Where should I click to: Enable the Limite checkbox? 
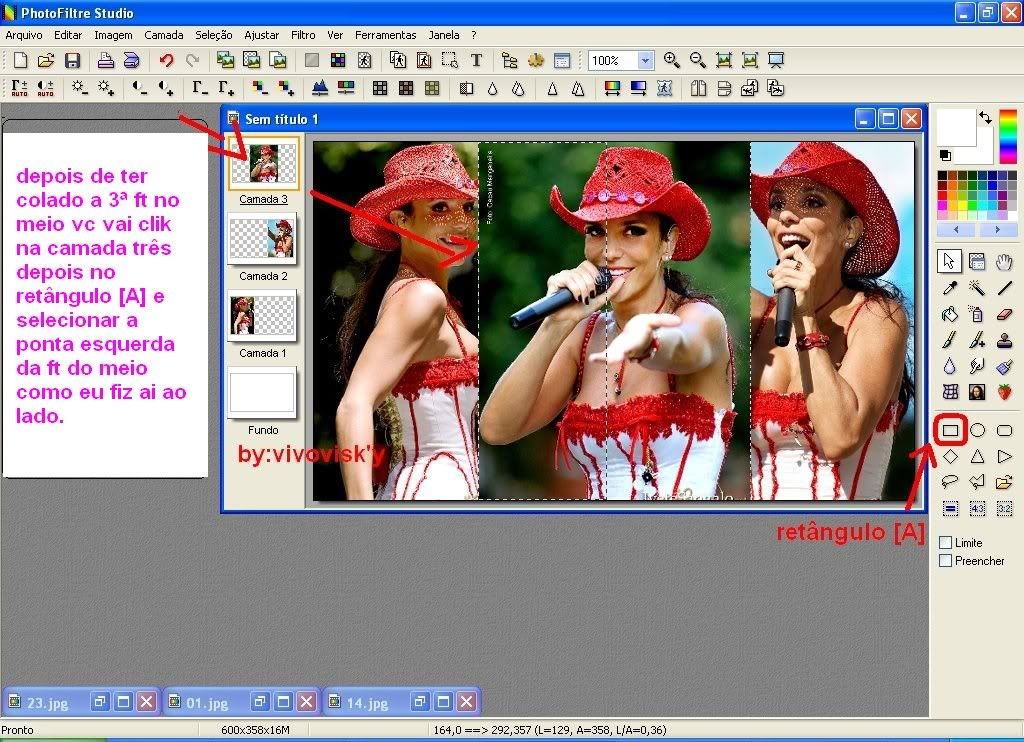coord(946,543)
